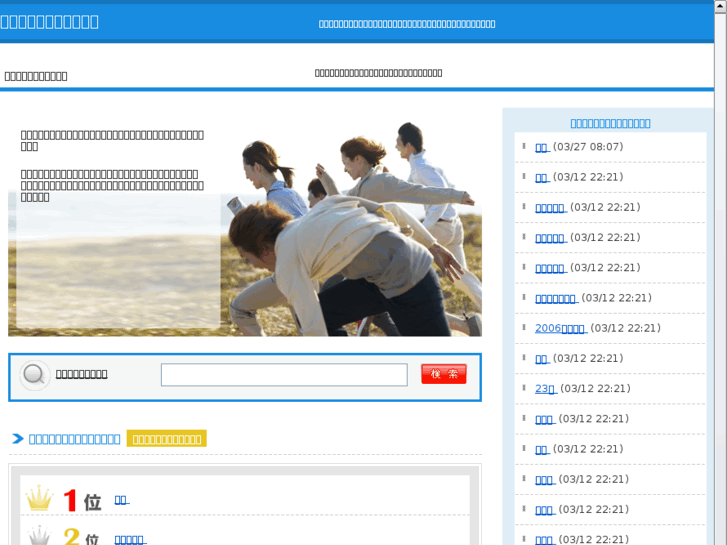The width and height of the screenshot is (727, 545).
Task: Open the sidebar link starting with 2006
Action: [561, 328]
